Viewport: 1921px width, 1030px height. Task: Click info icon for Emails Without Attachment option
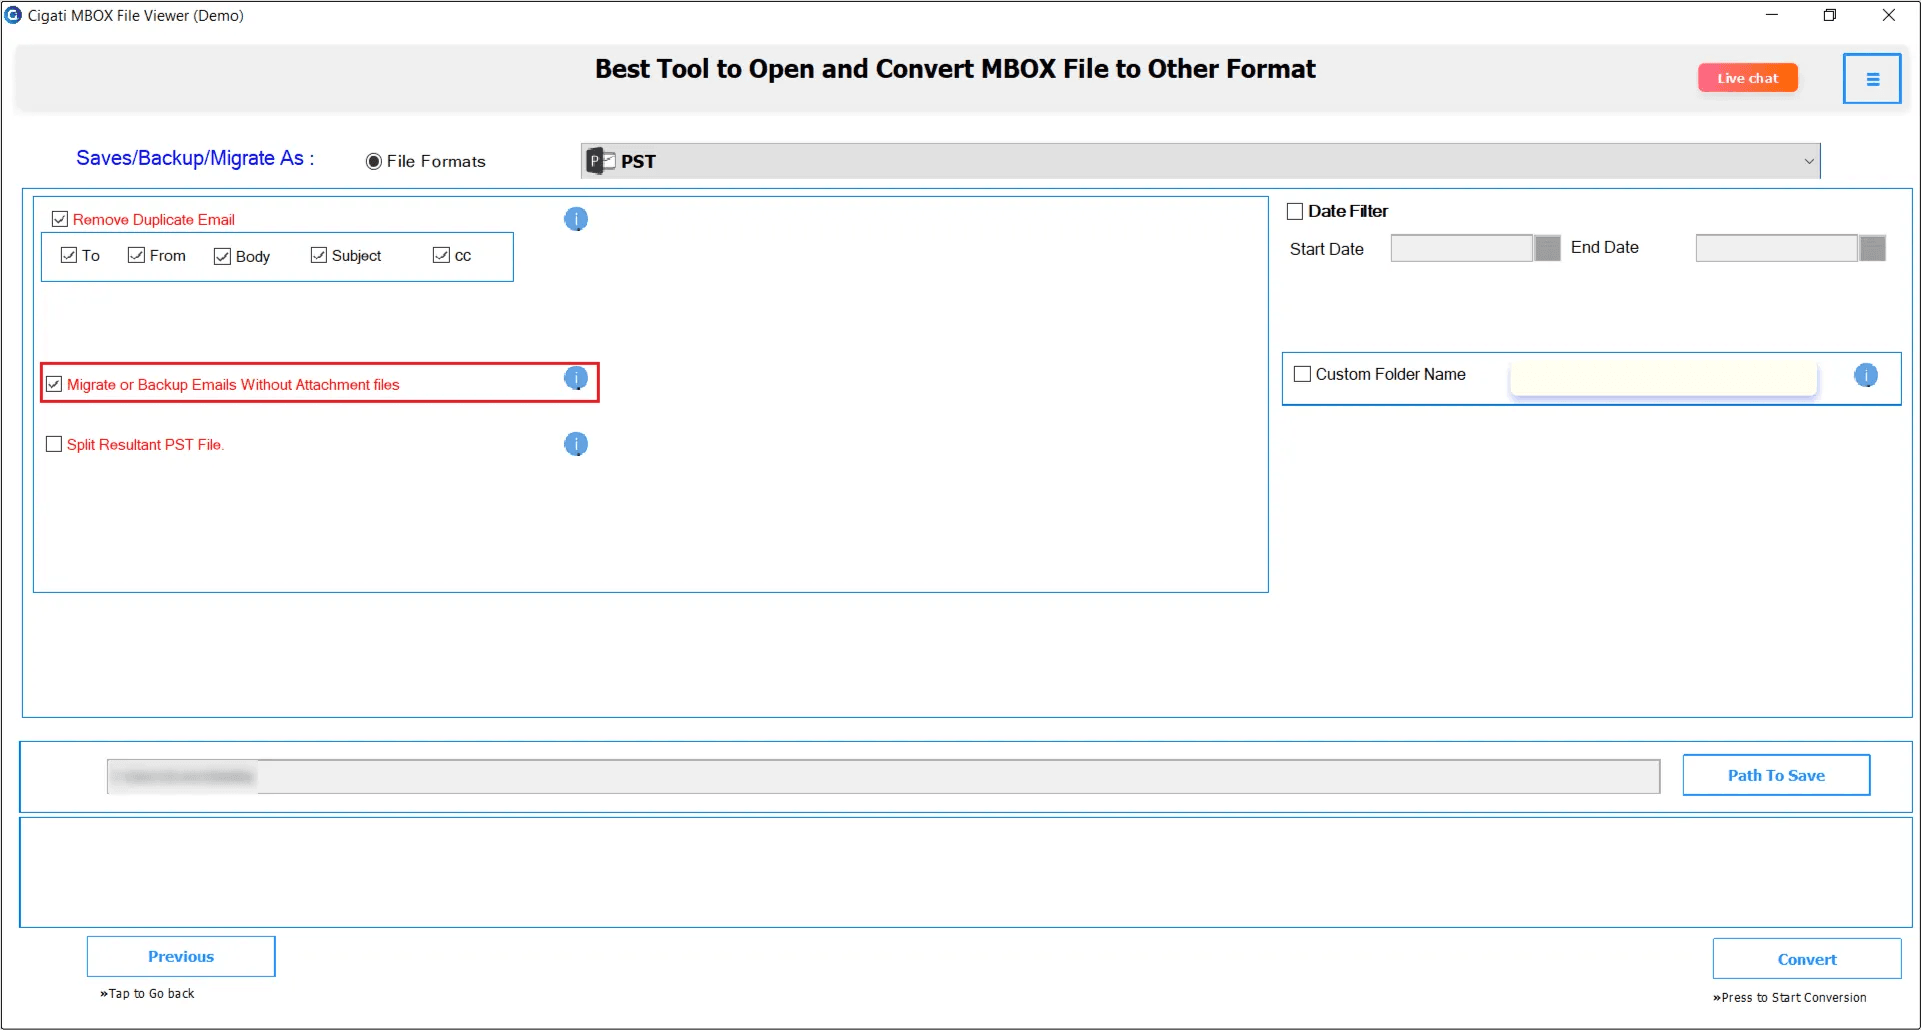(x=576, y=378)
